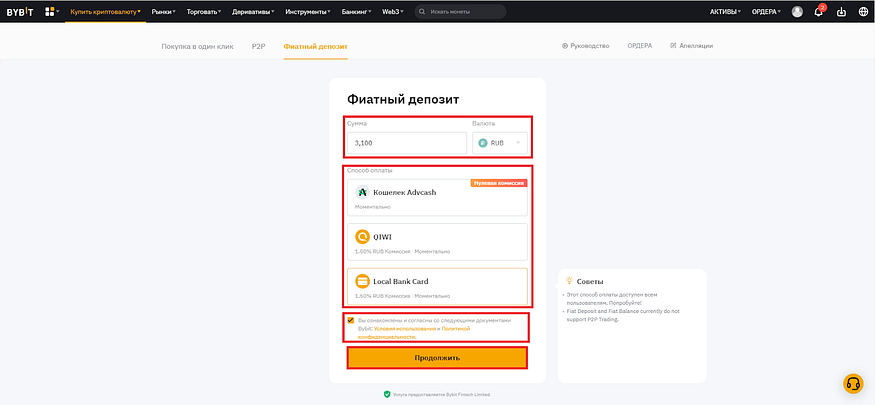Expand the Рынки menu
Screen dimensions: 875x405
164,12
